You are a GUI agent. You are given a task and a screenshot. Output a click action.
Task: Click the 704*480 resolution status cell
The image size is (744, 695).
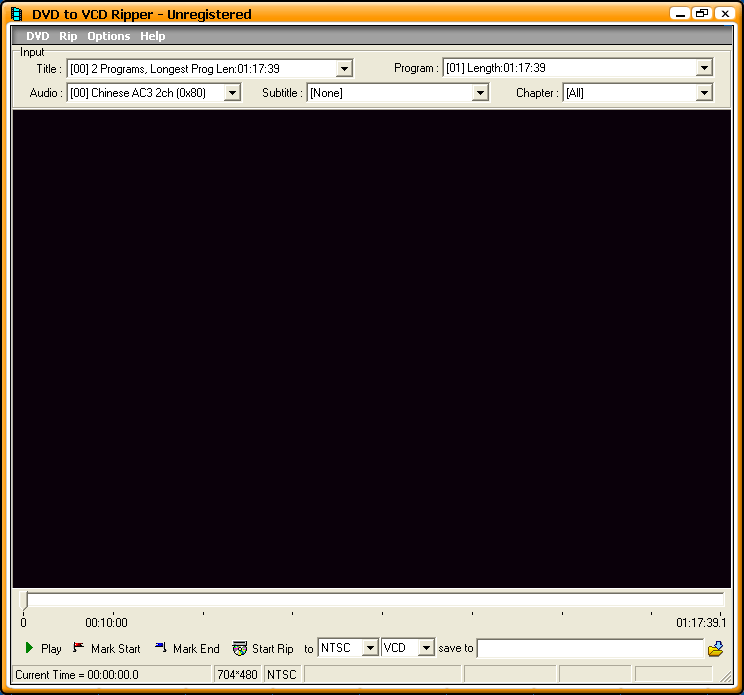pyautogui.click(x=237, y=675)
